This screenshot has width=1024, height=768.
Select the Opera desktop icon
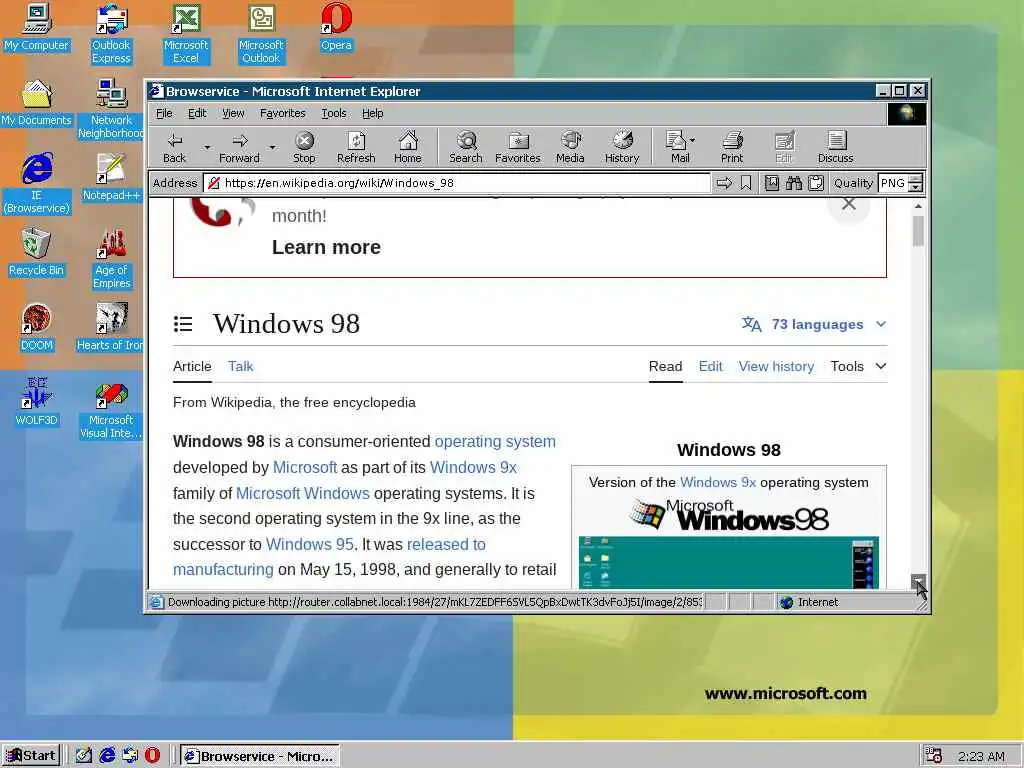point(336,28)
